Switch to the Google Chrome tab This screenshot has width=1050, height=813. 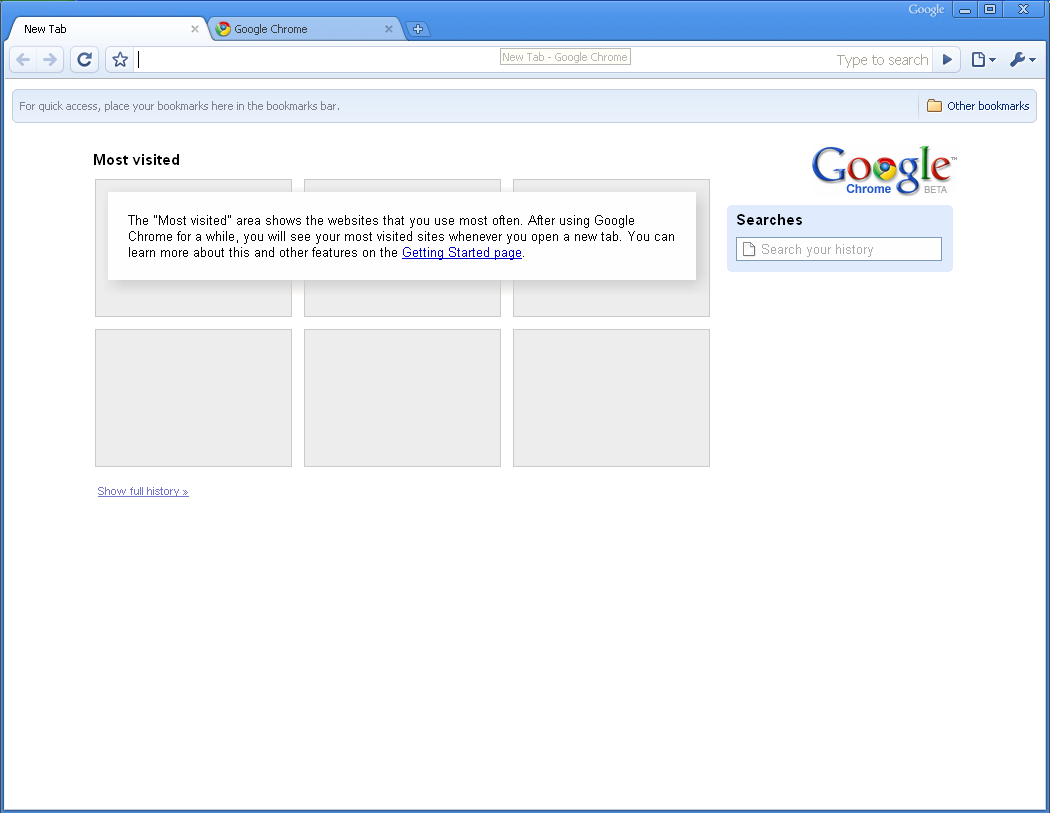tap(290, 29)
